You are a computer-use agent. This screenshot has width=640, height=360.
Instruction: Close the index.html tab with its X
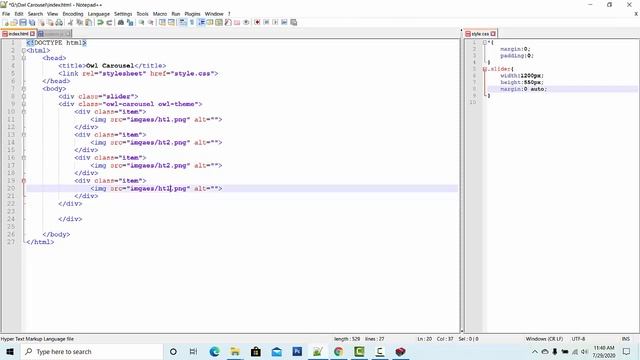tap(33, 34)
